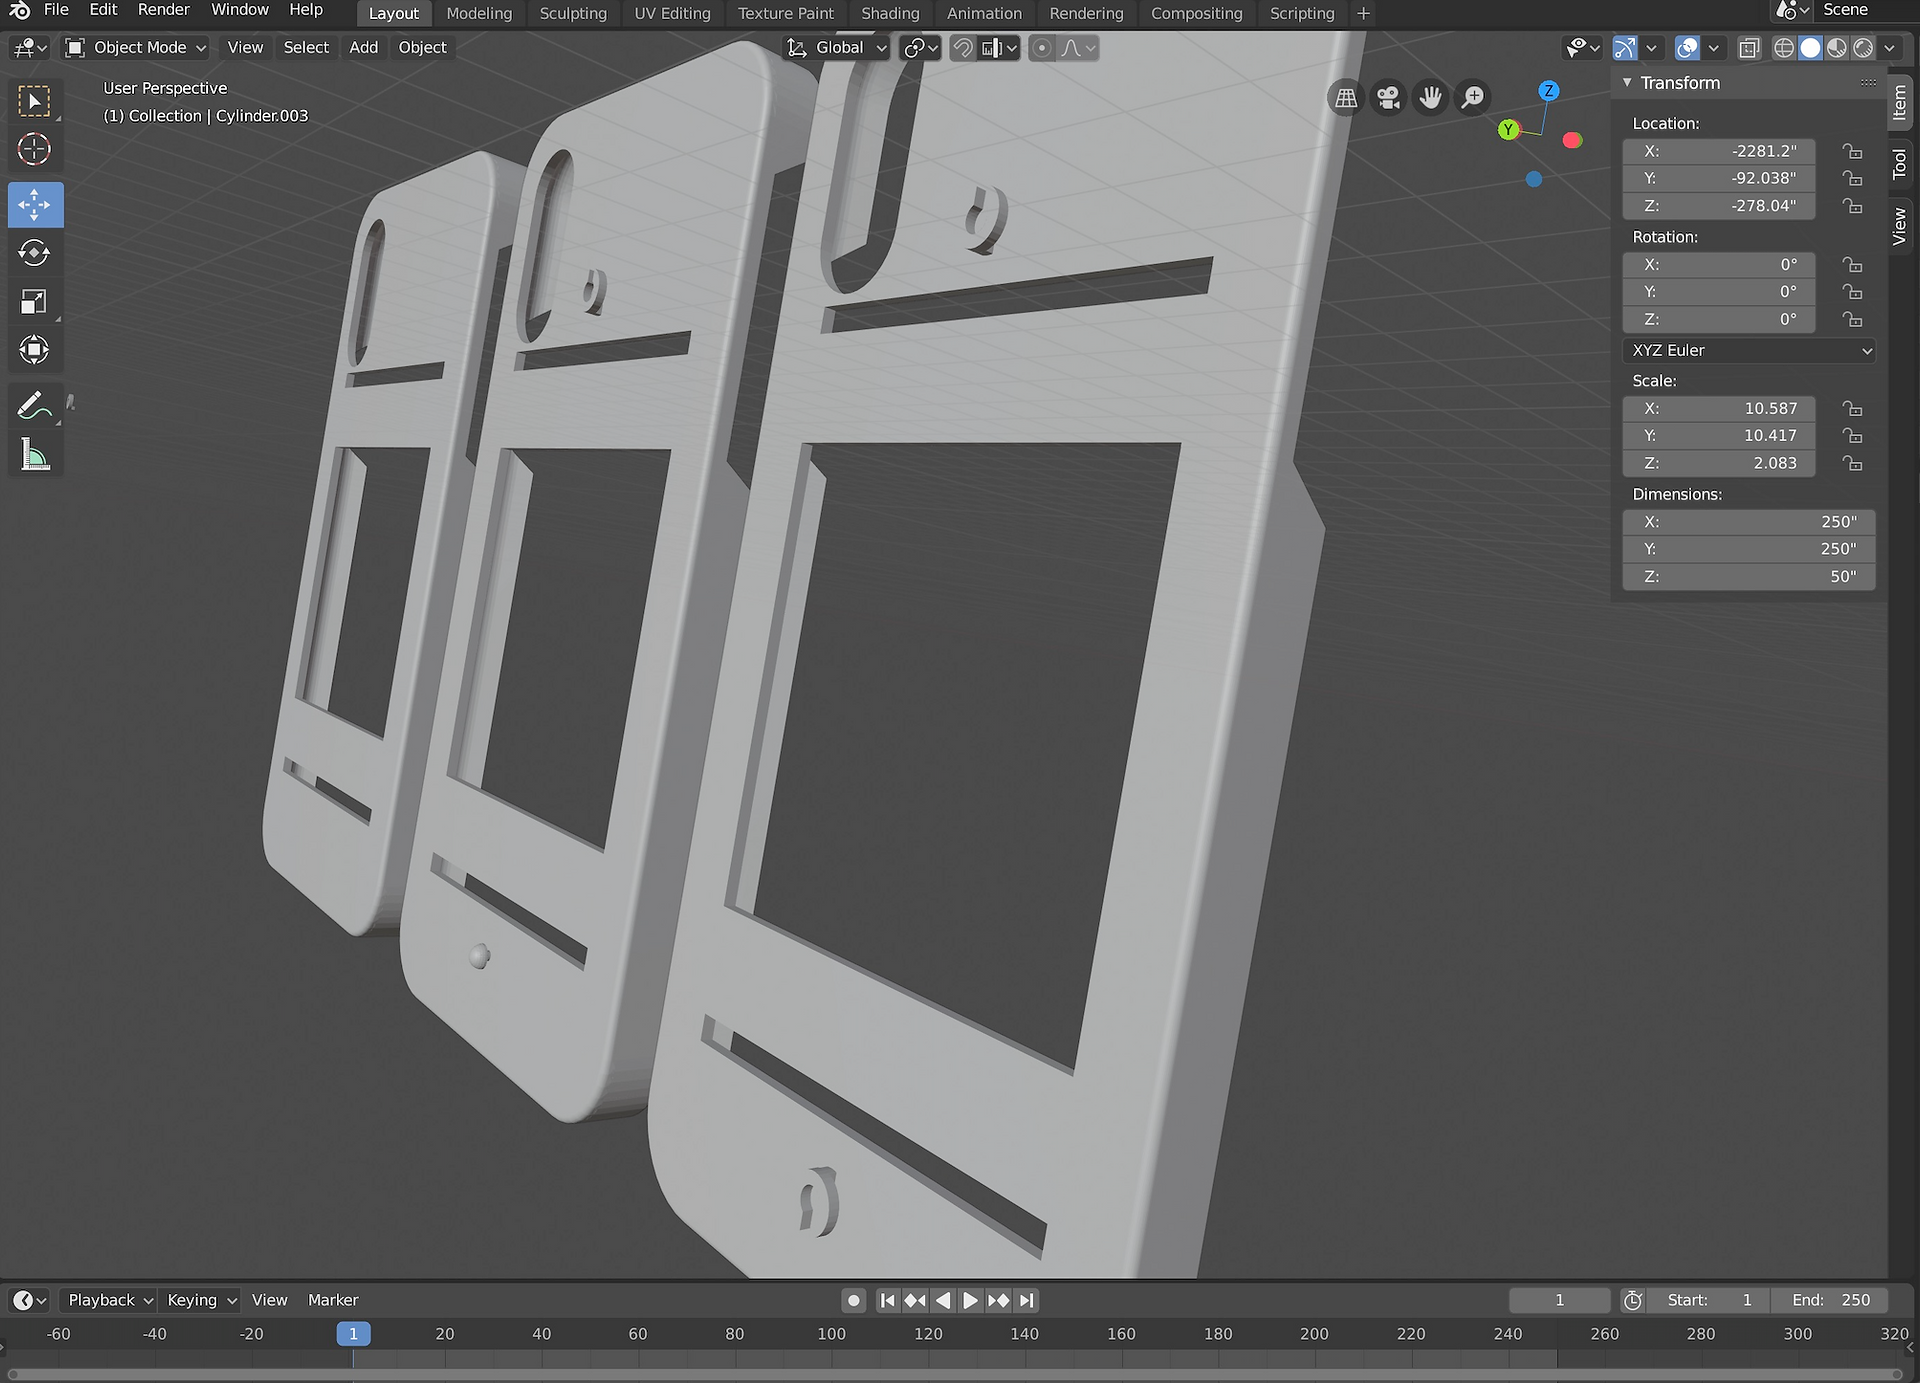This screenshot has height=1383, width=1920.
Task: Switch to rendered viewport shading
Action: (x=1863, y=48)
